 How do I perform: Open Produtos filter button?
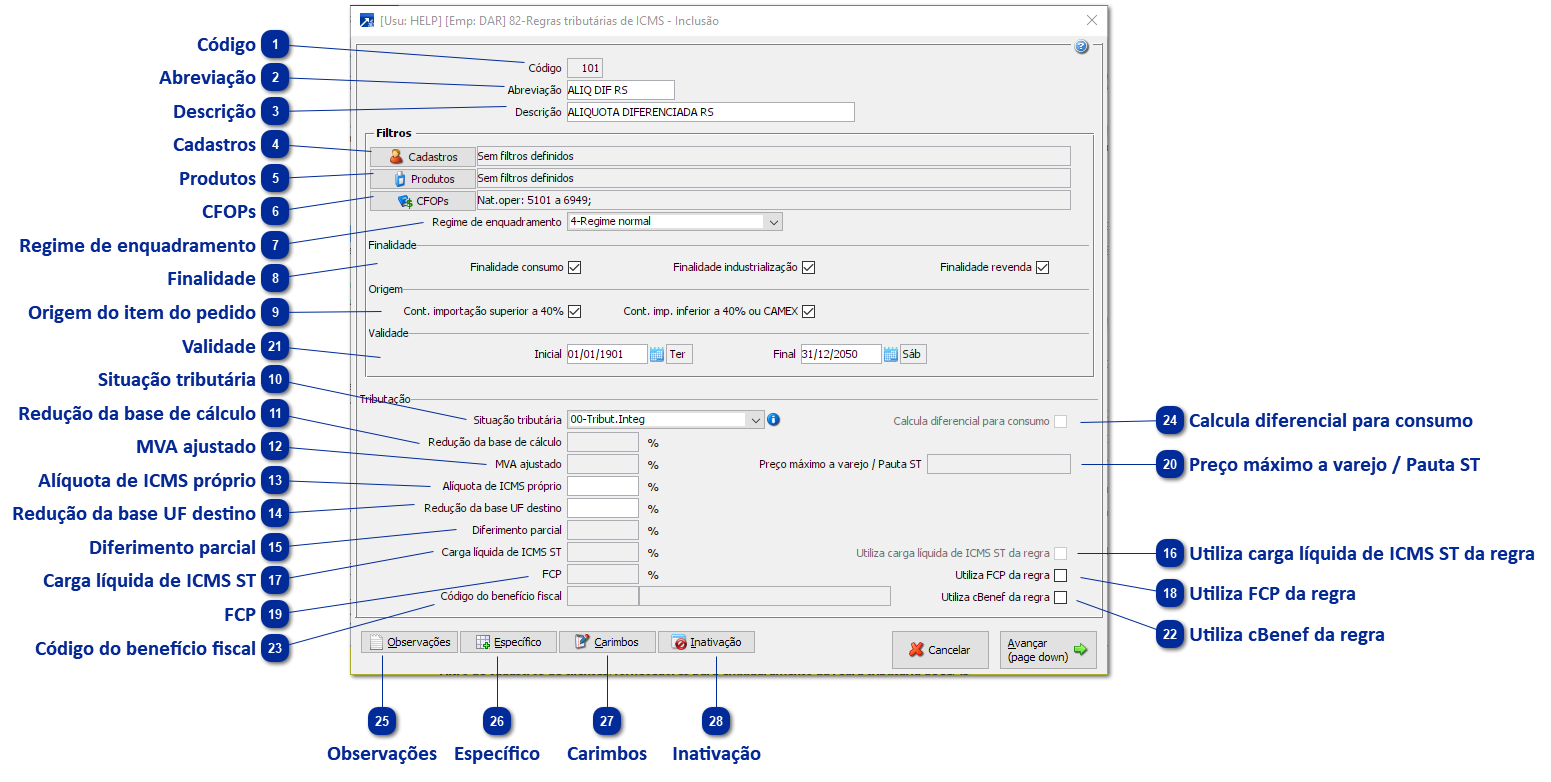[x=423, y=178]
